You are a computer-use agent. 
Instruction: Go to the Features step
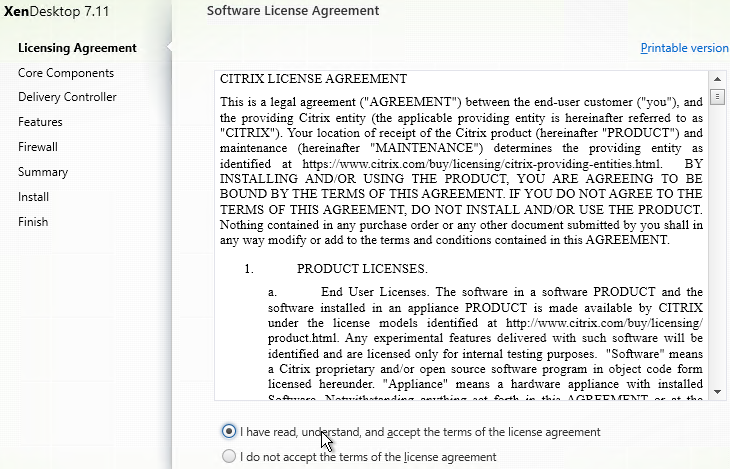40,122
